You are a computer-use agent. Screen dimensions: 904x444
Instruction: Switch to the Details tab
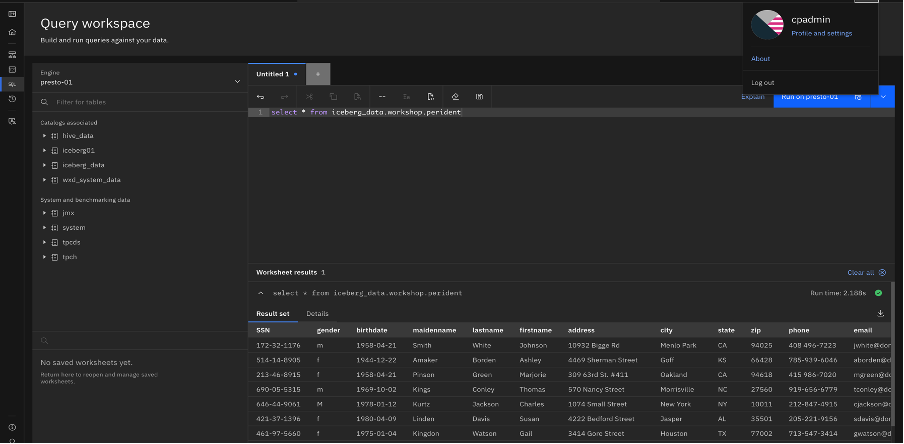[x=317, y=314]
